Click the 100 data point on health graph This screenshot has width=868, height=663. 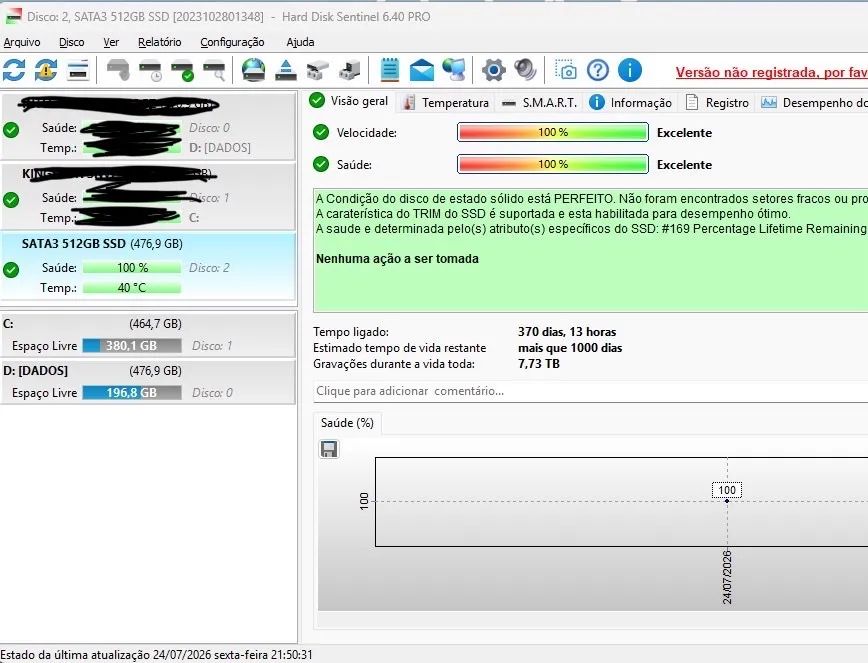click(727, 501)
